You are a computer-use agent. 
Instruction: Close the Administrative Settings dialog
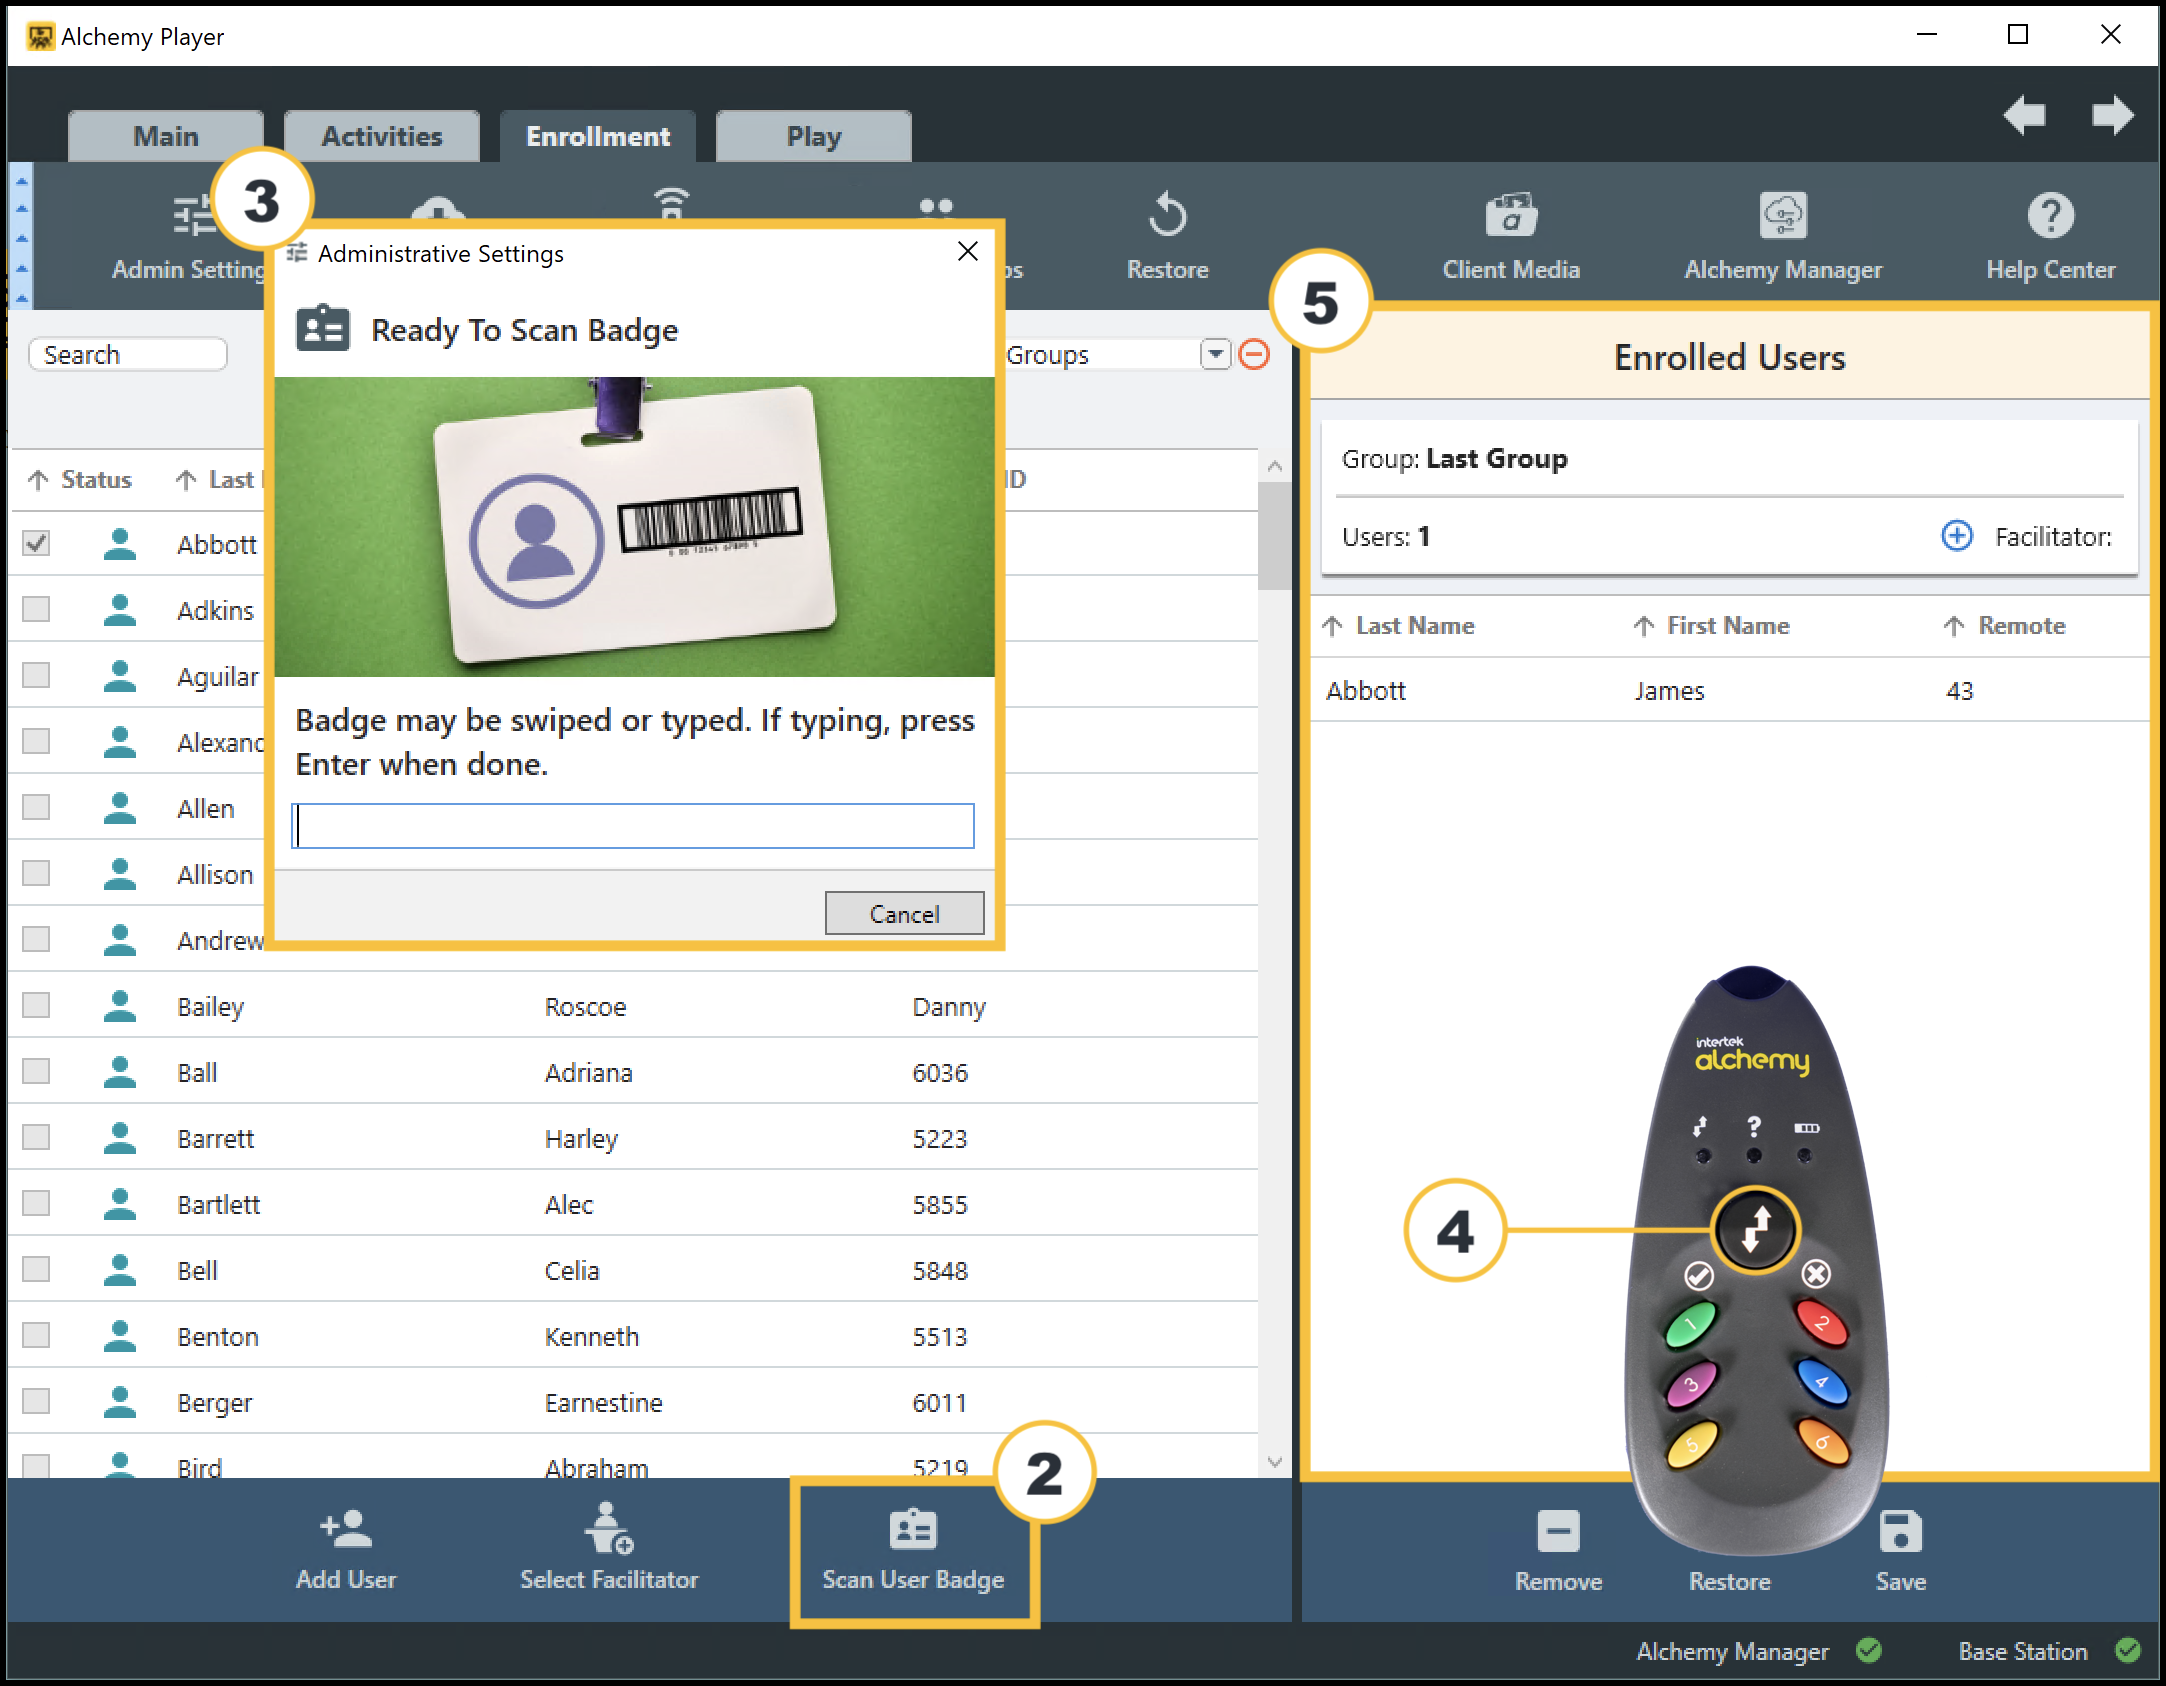click(x=967, y=251)
